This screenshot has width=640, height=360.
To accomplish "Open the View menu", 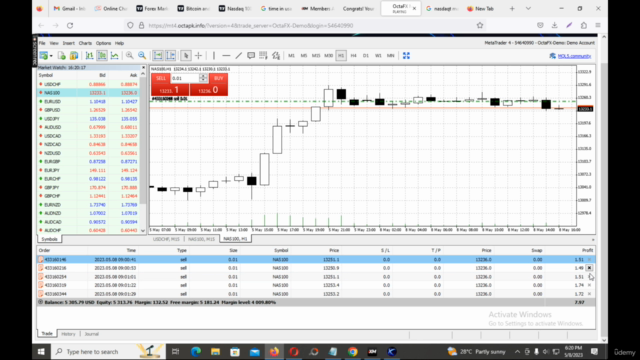I will (x=54, y=43).
